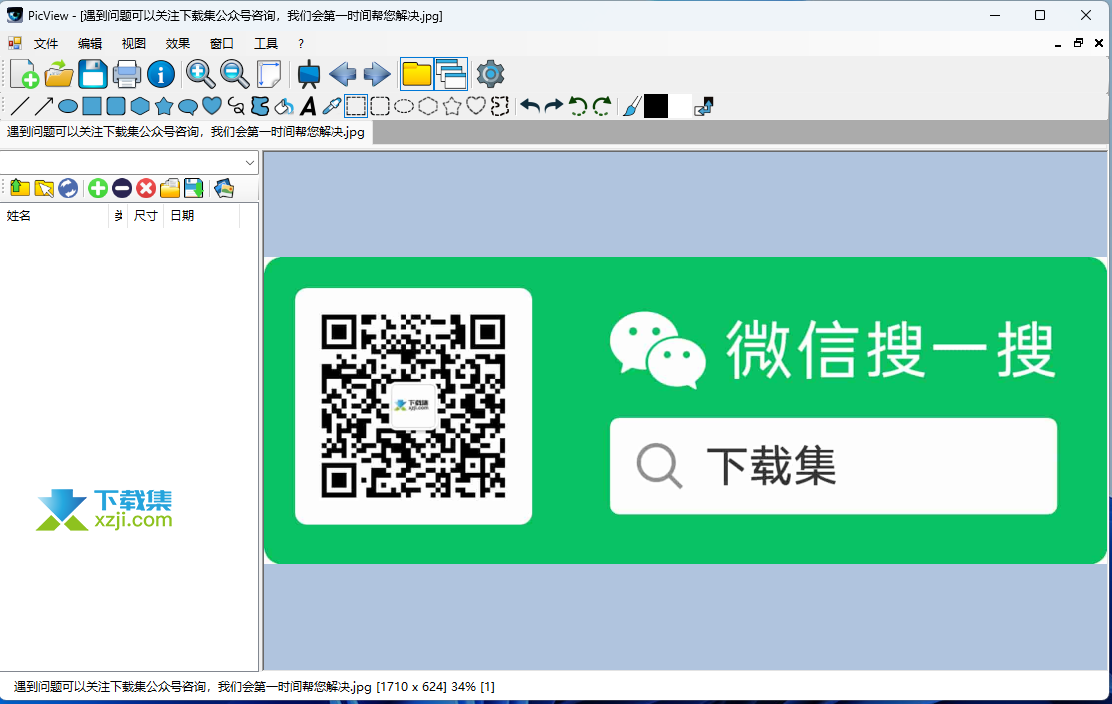The width and height of the screenshot is (1112, 704).
Task: Open the white background color swatch
Action: [x=680, y=106]
